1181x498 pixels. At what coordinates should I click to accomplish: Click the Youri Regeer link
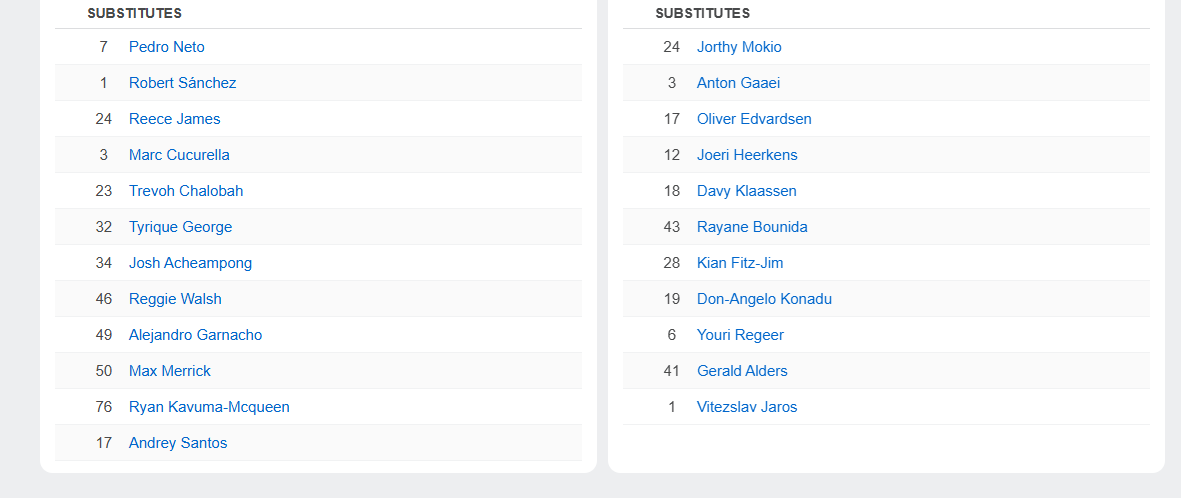tap(740, 335)
